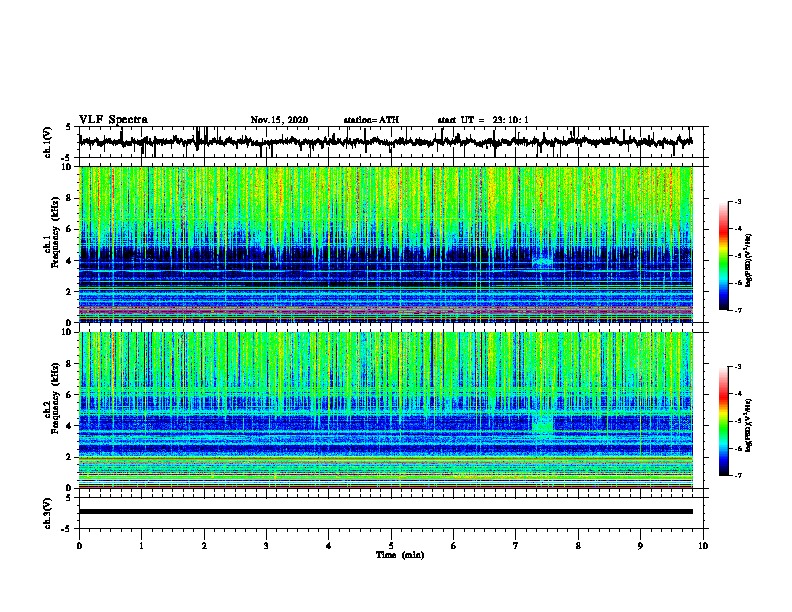The height and width of the screenshot is (612, 792).
Task: Click the ch.2 spectrogram color scale bar
Action: click(x=724, y=421)
